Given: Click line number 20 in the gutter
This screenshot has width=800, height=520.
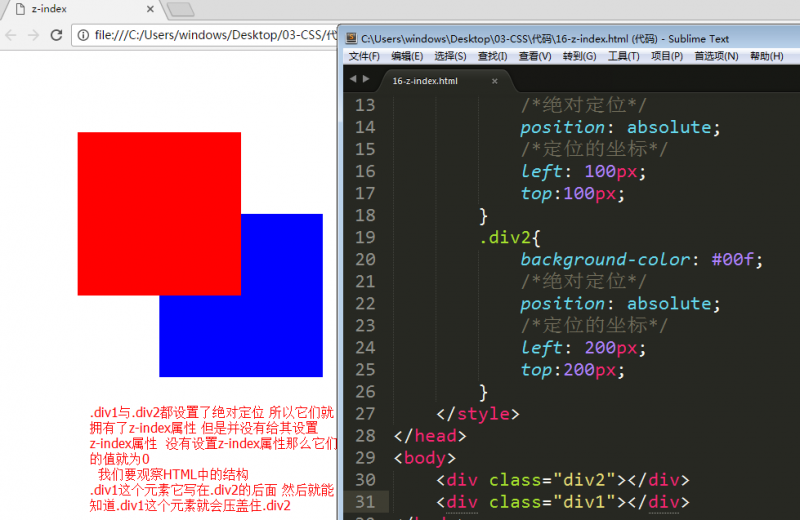Looking at the screenshot, I should pyautogui.click(x=365, y=259).
